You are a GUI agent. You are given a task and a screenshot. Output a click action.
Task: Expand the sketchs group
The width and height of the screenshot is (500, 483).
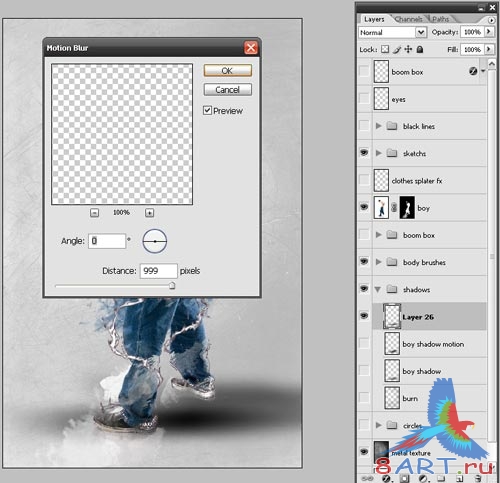pyautogui.click(x=378, y=153)
